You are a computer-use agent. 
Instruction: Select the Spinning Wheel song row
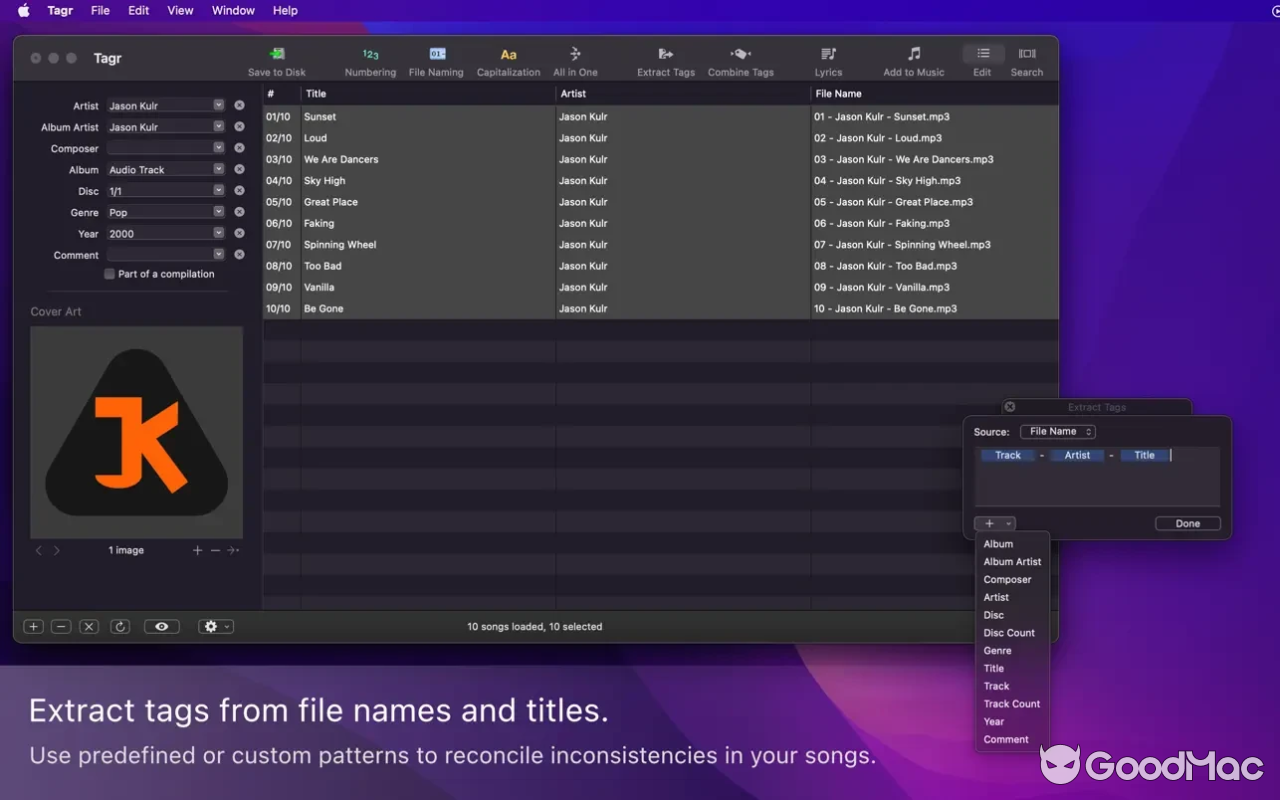[340, 245]
